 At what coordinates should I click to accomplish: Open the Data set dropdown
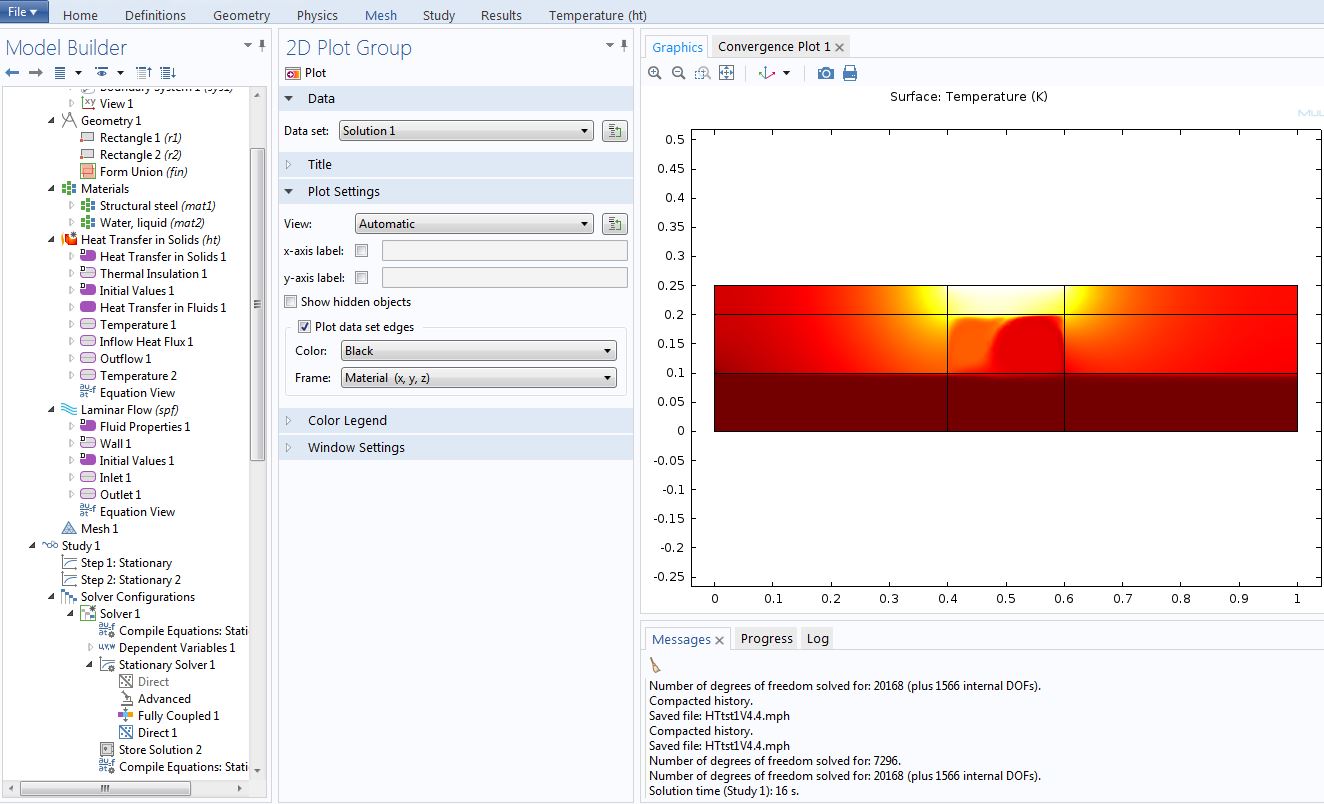[x=466, y=131]
